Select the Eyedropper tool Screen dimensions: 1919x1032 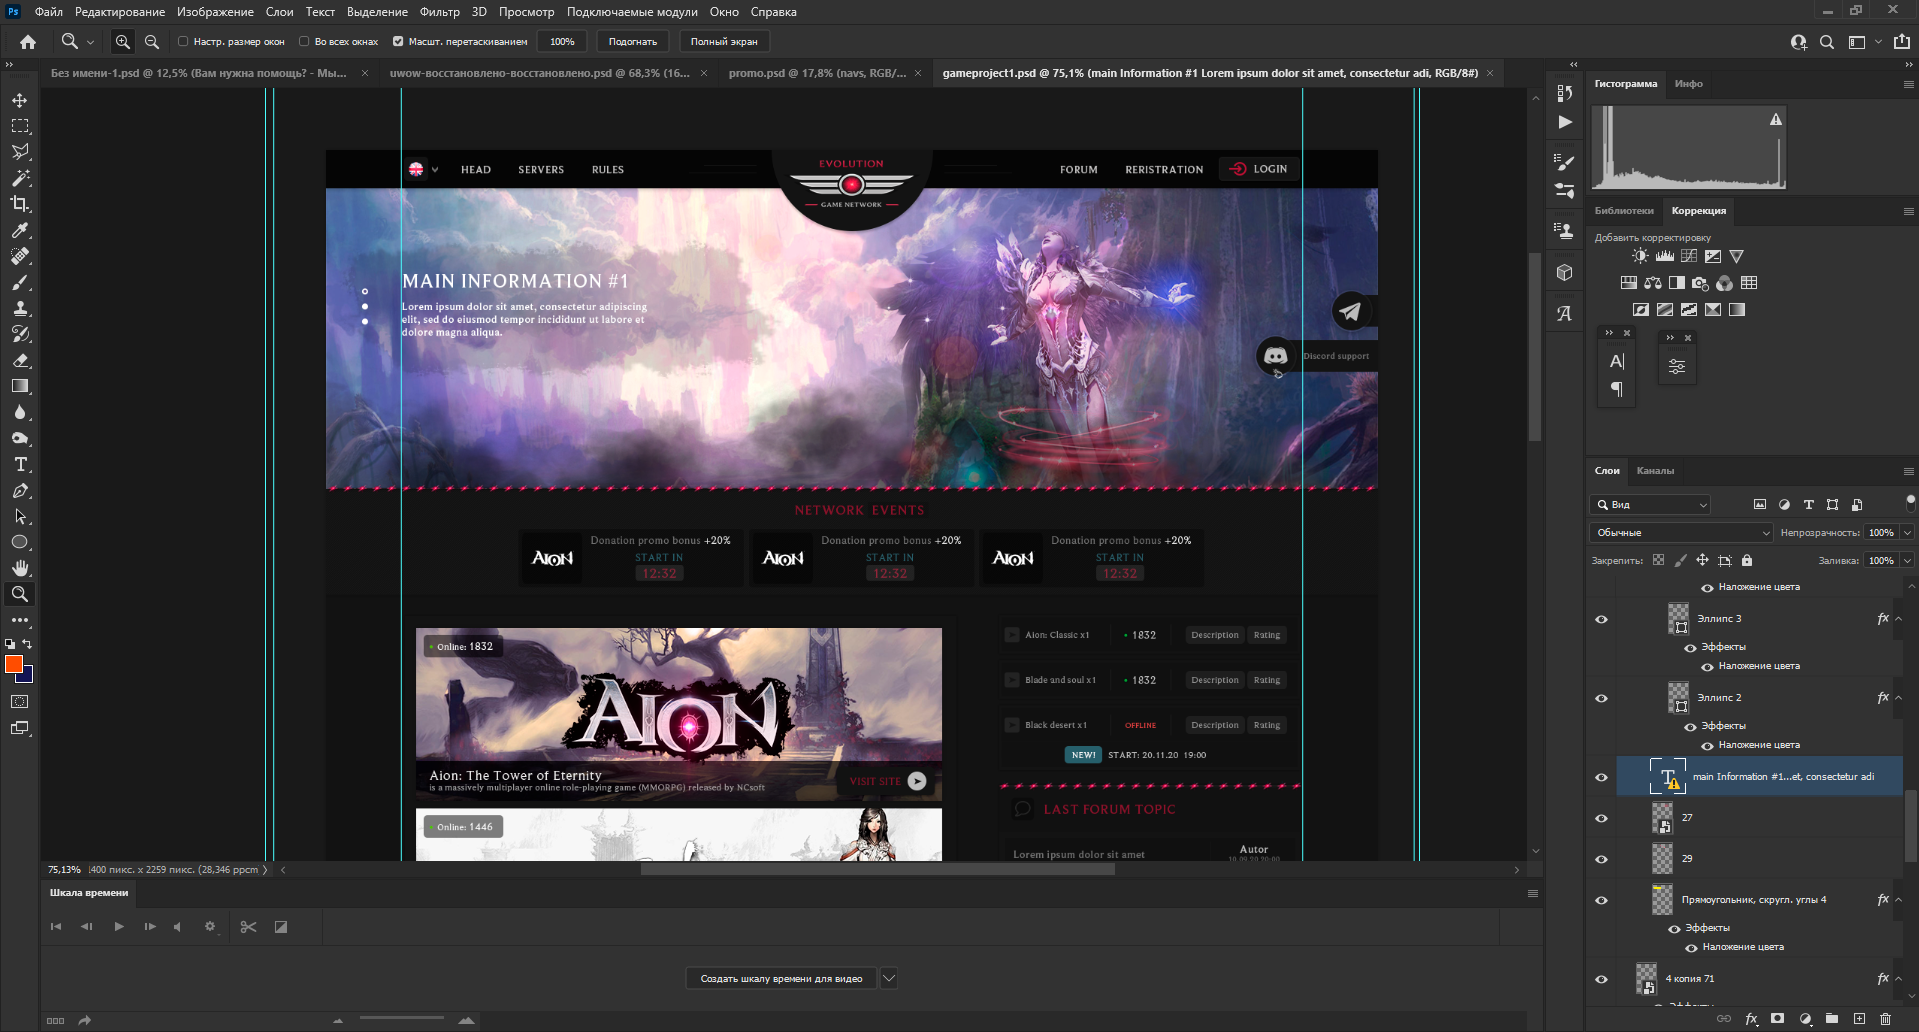20,230
